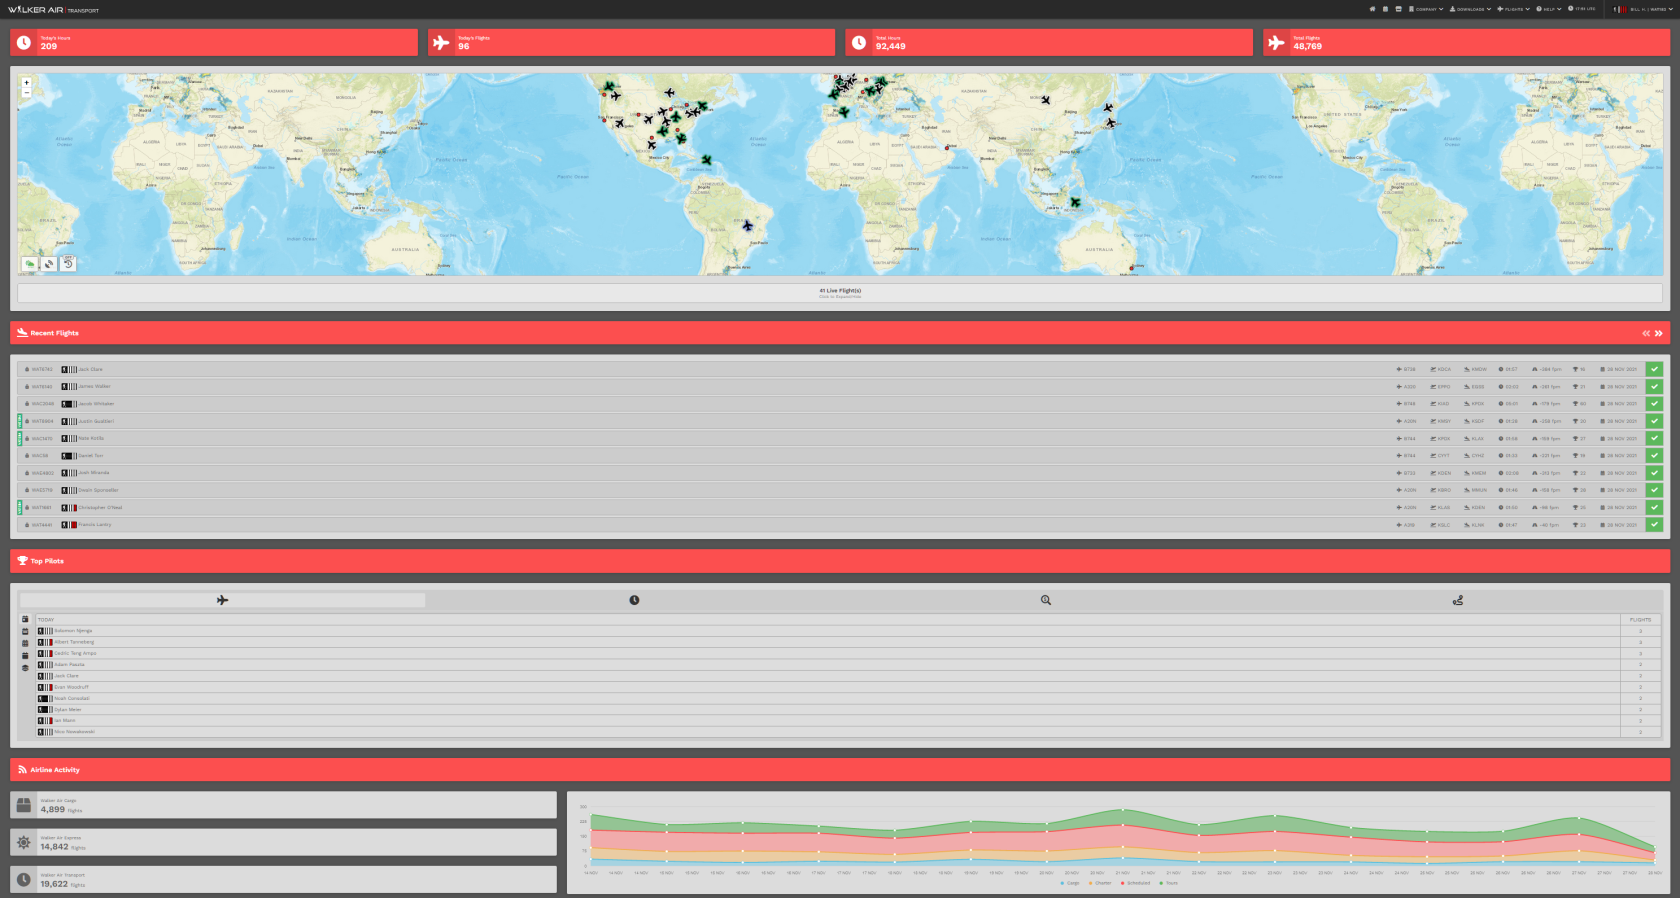Screen dimensions: 1680x898
Task: Expand the Flights dropdown menu
Action: (1513, 9)
